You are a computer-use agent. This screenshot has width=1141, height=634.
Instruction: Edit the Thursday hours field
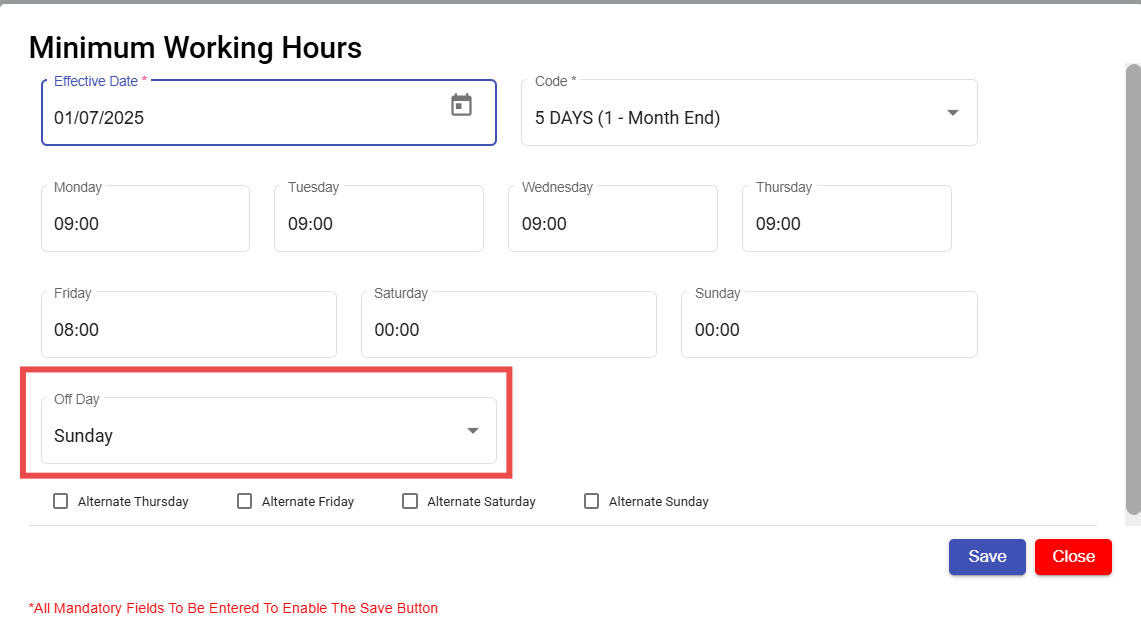[846, 224]
